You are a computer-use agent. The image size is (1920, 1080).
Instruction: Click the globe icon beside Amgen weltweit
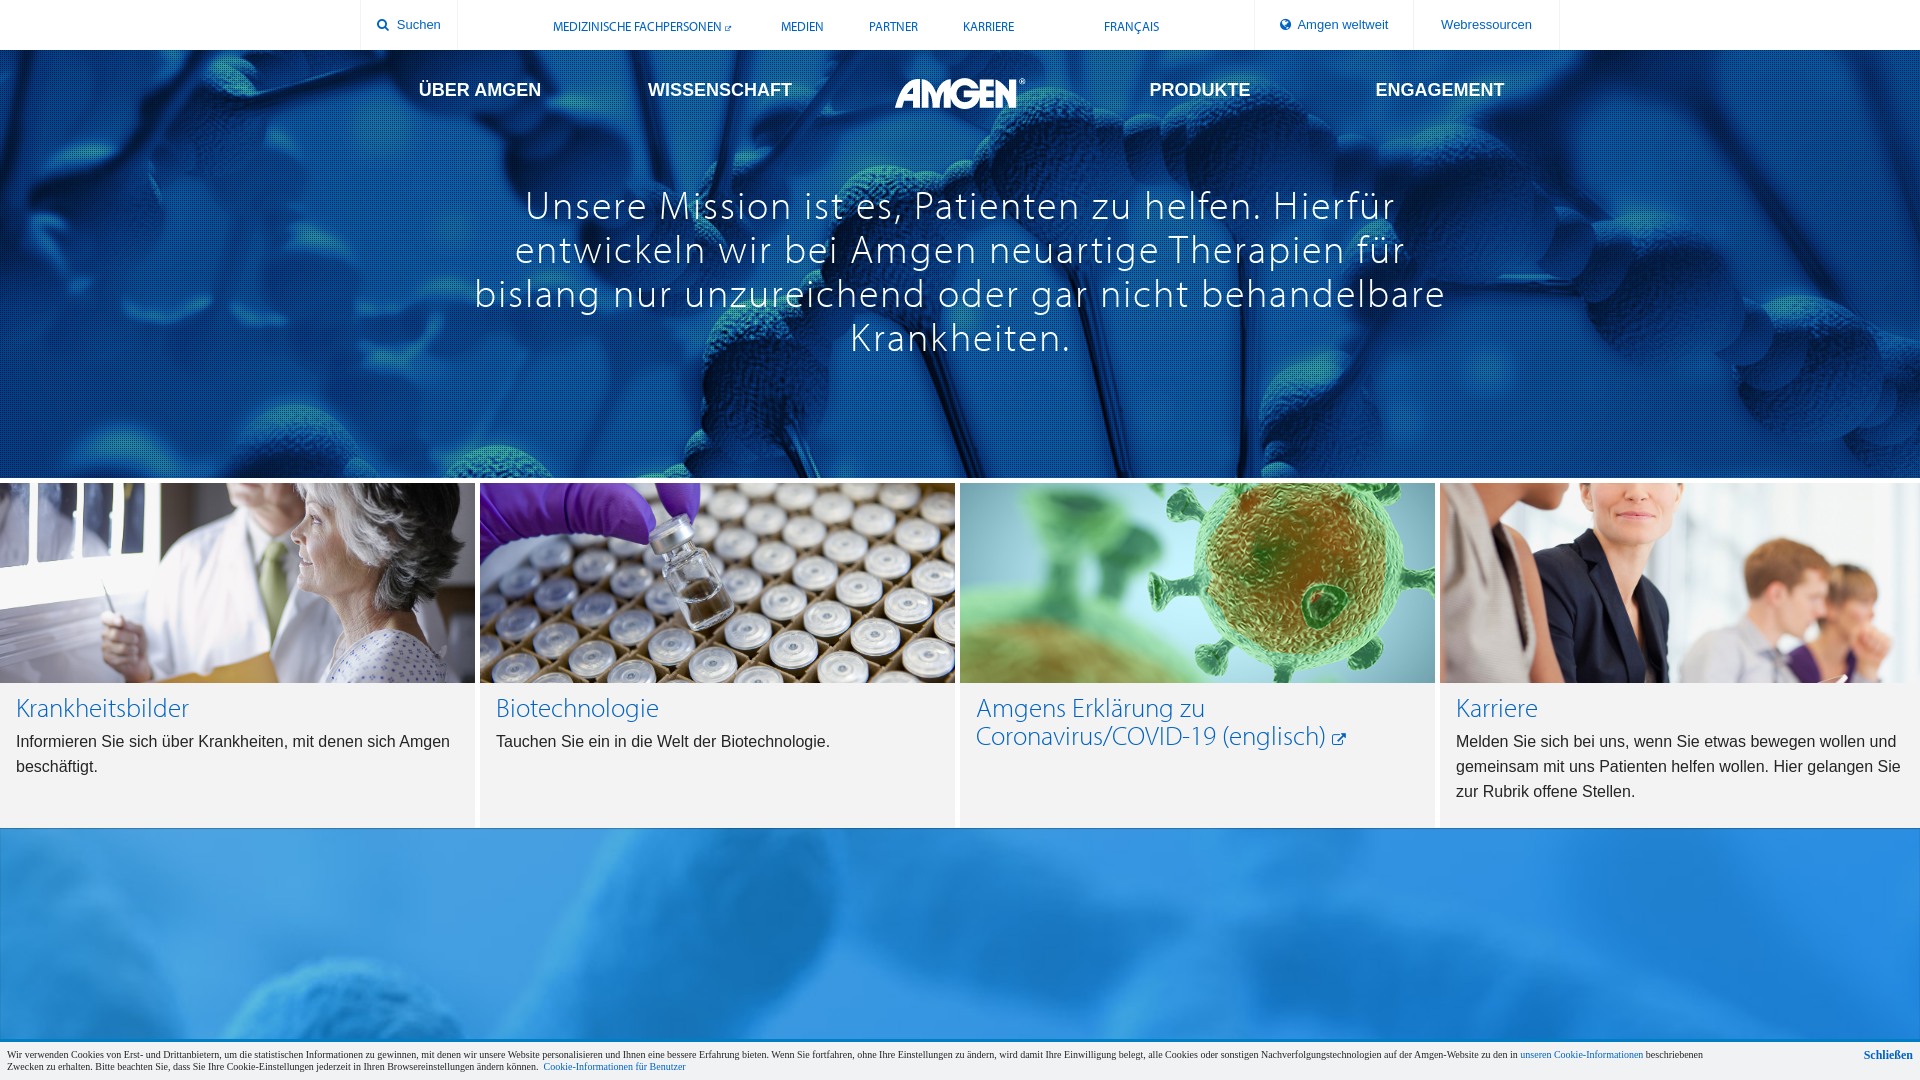click(x=1285, y=25)
